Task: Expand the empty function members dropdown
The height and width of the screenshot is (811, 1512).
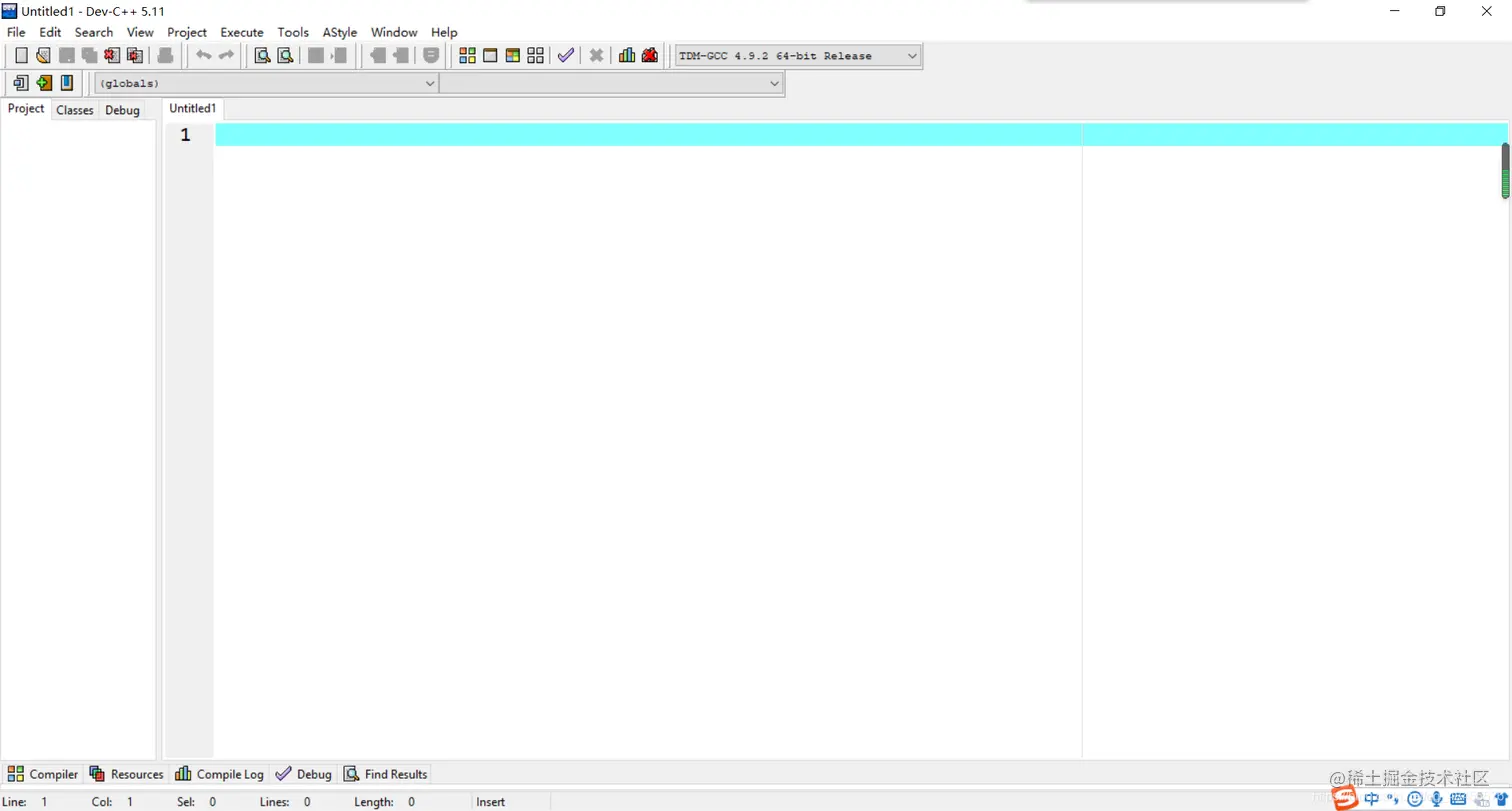Action: [x=611, y=84]
